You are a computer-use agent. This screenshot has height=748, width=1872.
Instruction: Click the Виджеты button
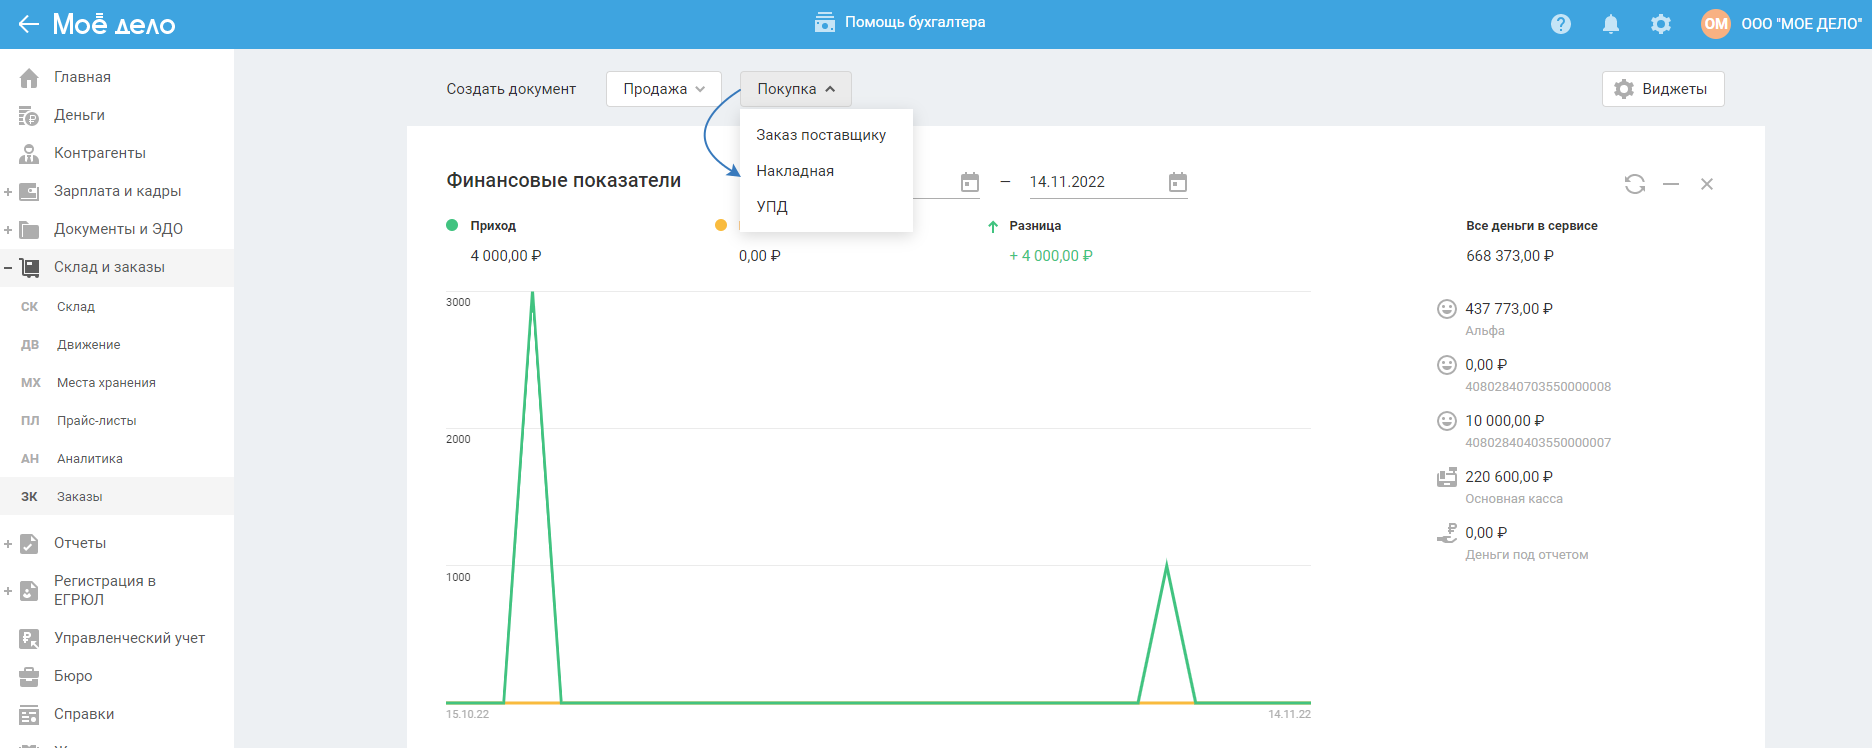point(1662,89)
